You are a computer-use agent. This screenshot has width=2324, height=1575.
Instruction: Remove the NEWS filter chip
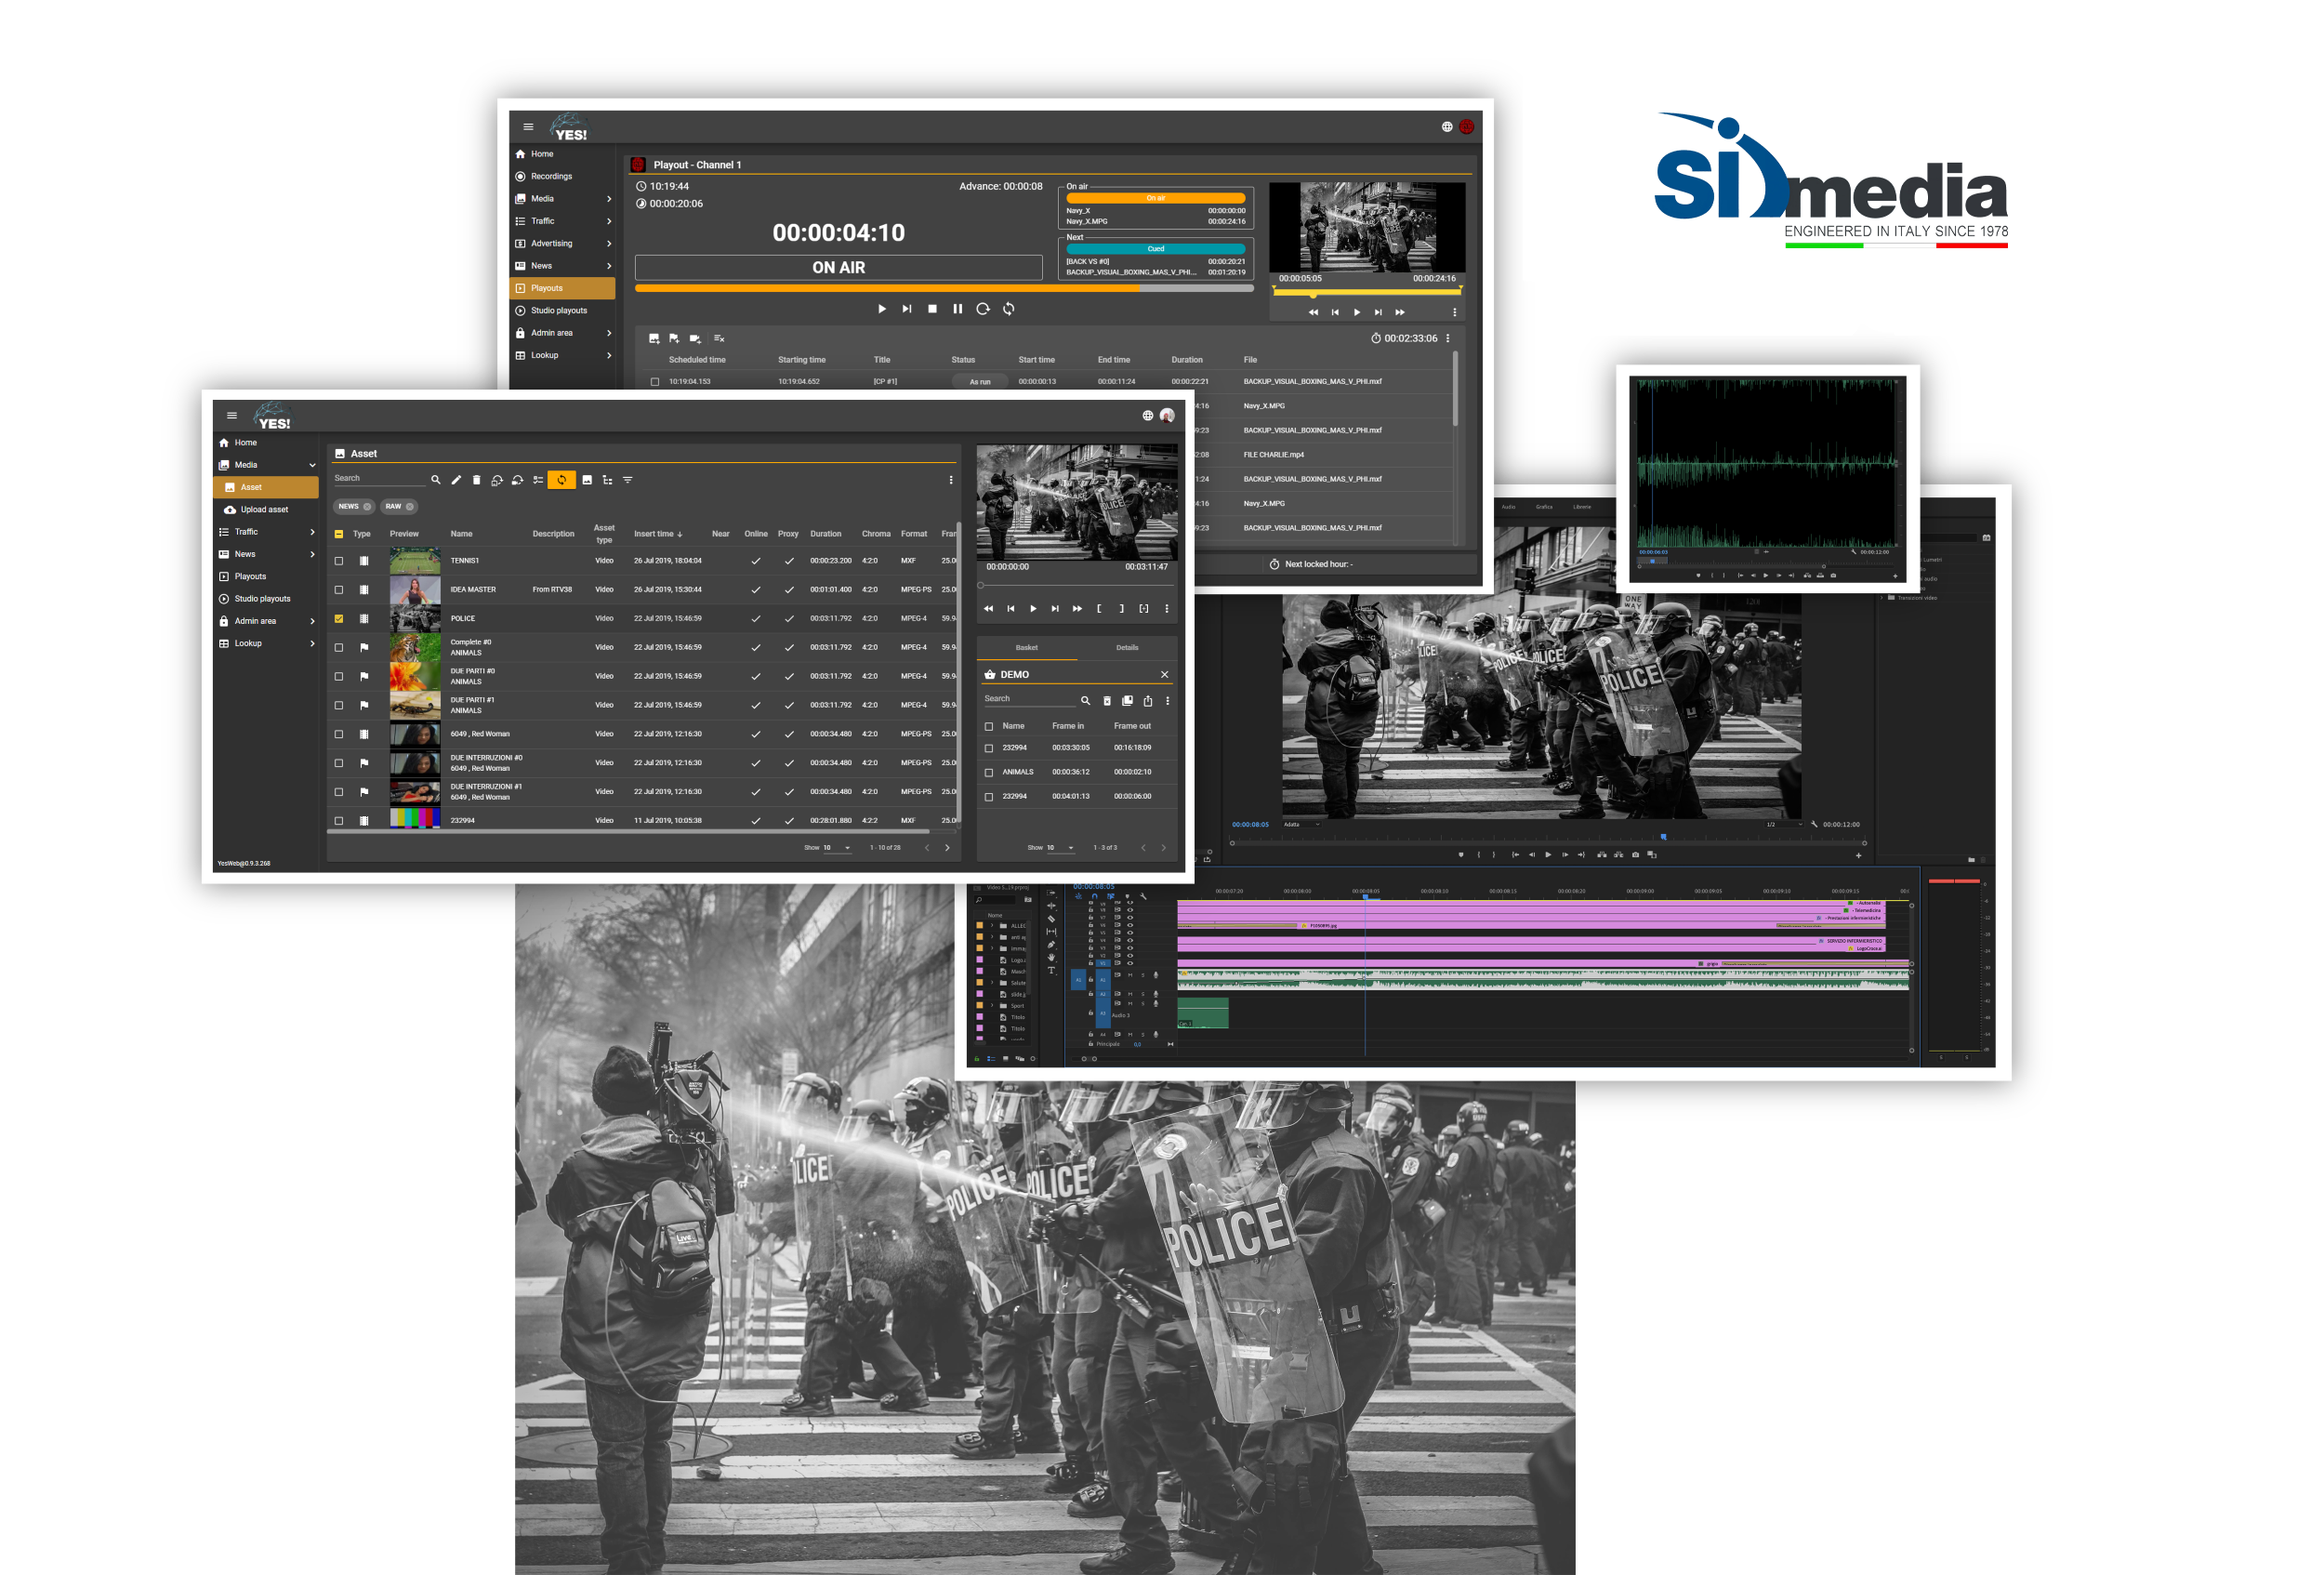pos(367,507)
